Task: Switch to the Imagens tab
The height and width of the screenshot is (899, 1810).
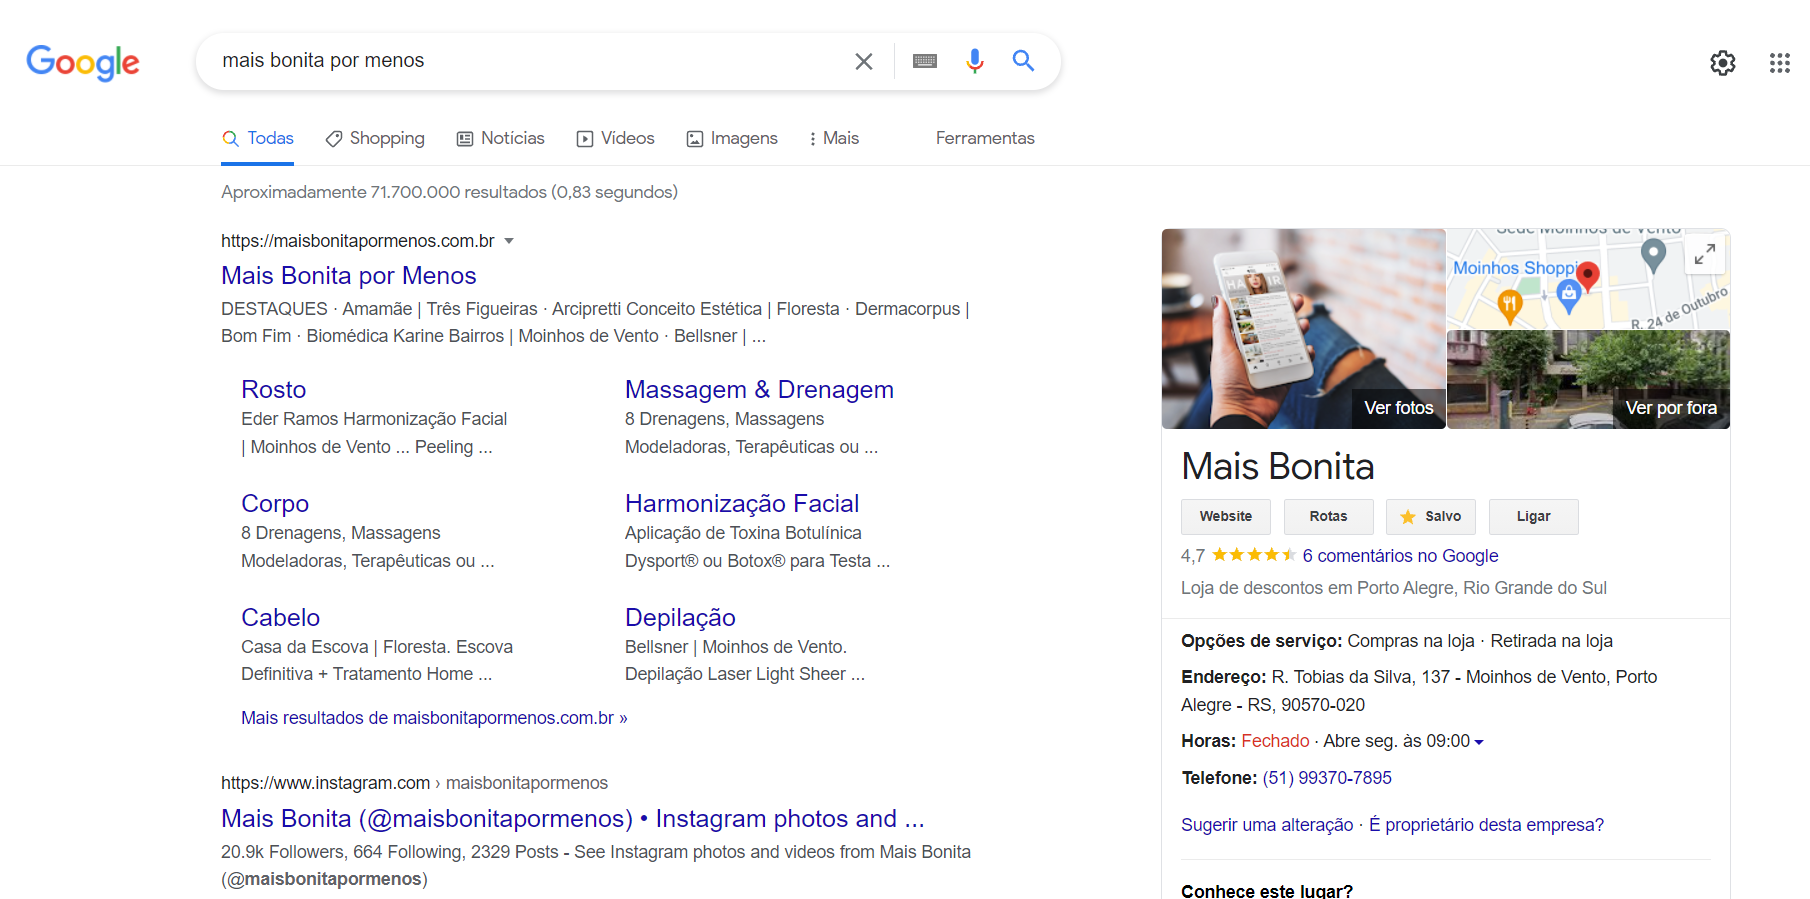Action: click(x=732, y=138)
